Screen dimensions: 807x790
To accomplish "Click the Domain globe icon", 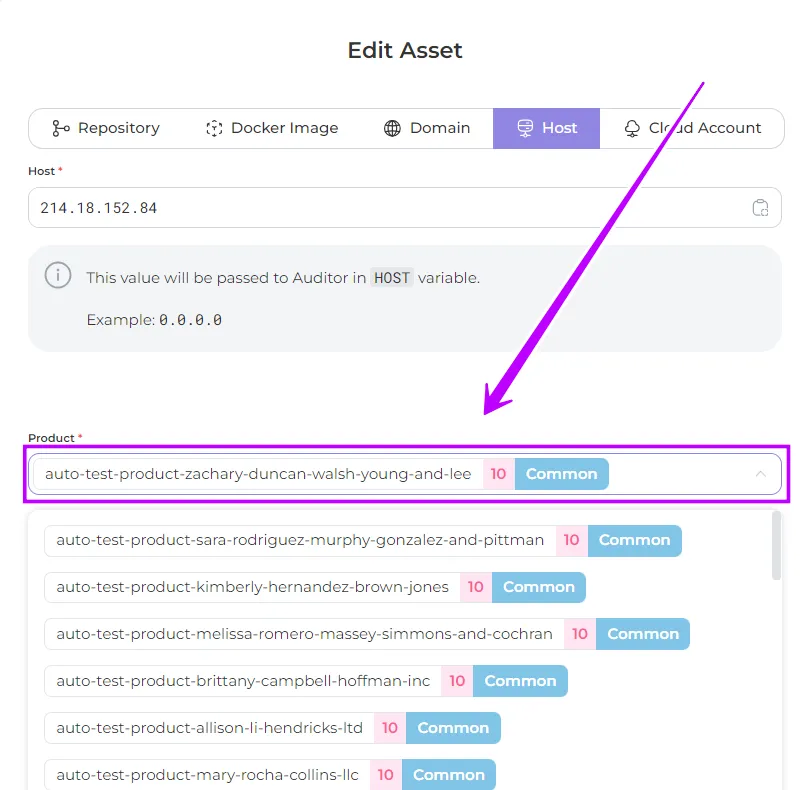I will click(x=393, y=128).
